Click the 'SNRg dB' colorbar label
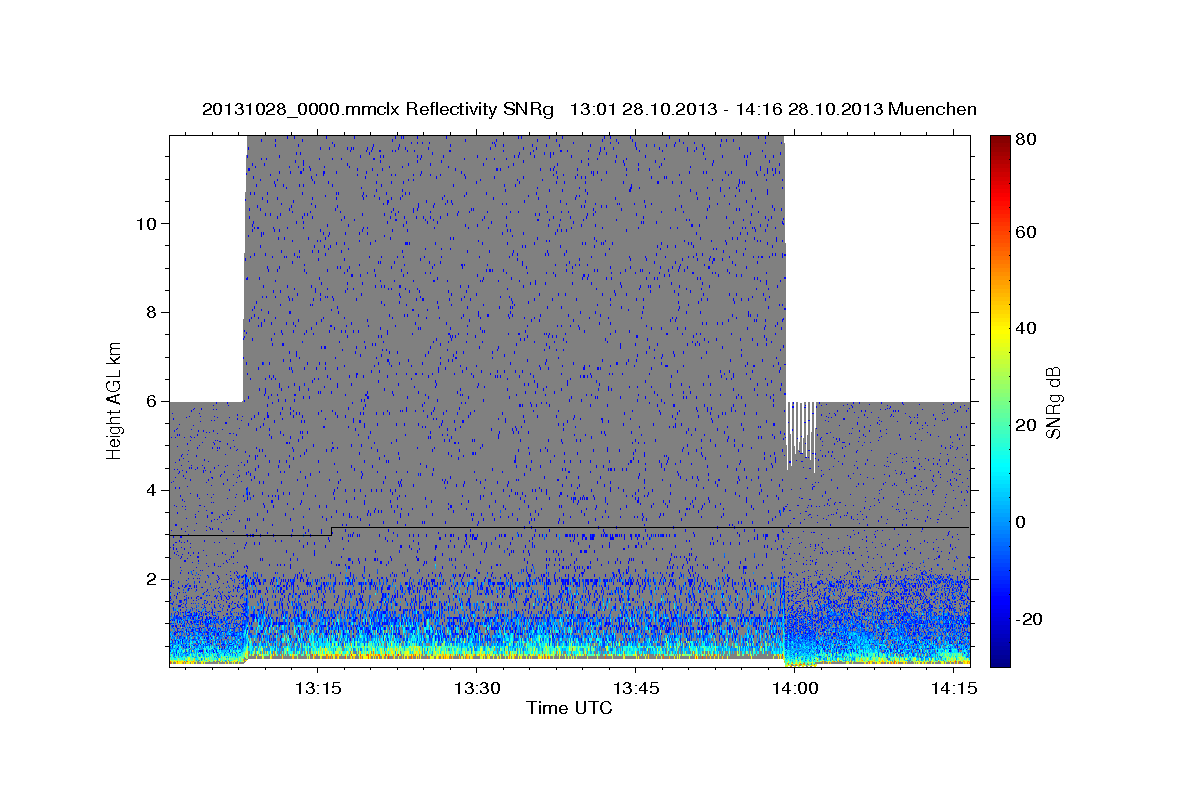The width and height of the screenshot is (1200, 800). click(1052, 402)
